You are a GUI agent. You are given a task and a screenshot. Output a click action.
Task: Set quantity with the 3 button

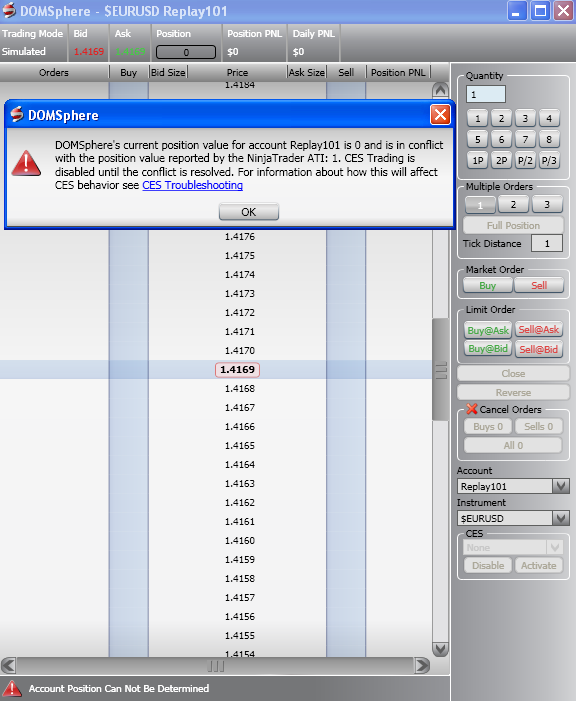pos(525,118)
